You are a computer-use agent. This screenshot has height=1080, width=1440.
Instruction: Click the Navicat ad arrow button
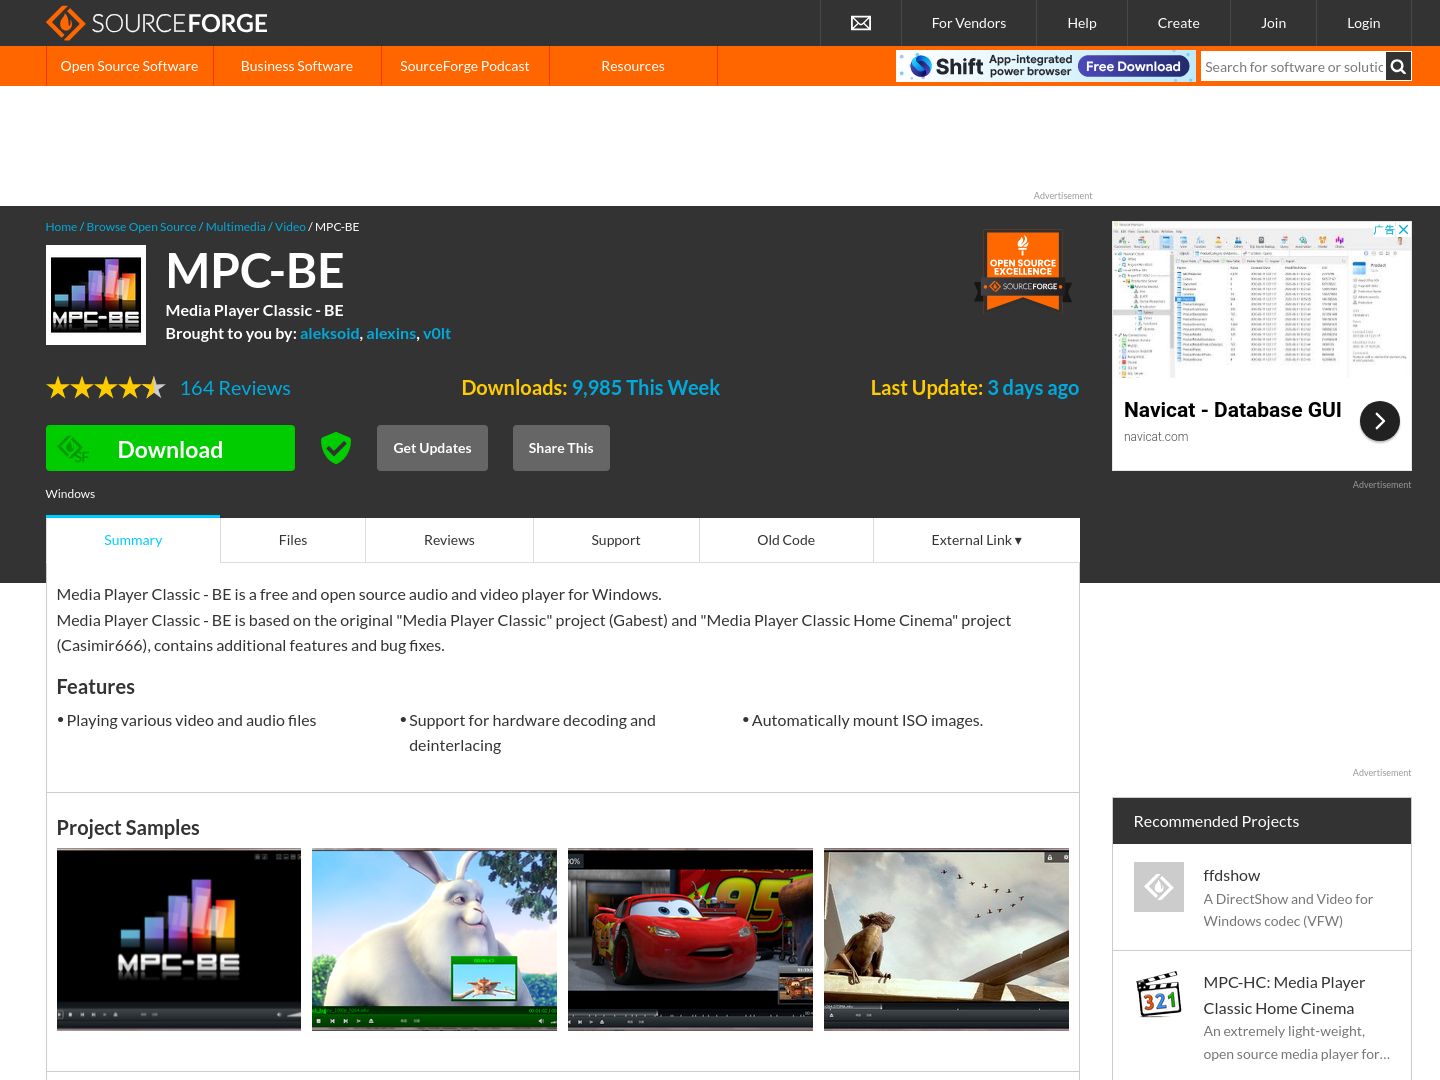point(1380,421)
